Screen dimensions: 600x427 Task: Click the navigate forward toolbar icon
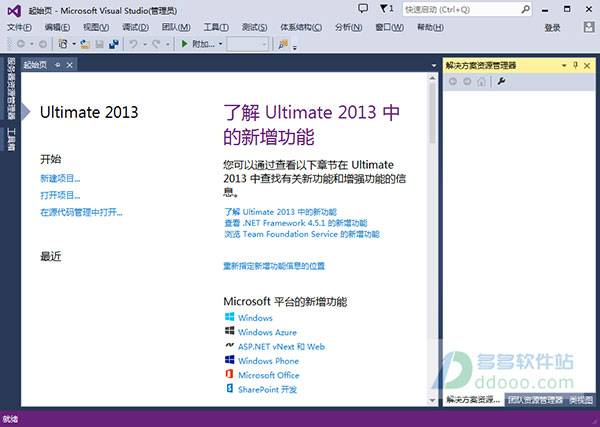[43, 44]
